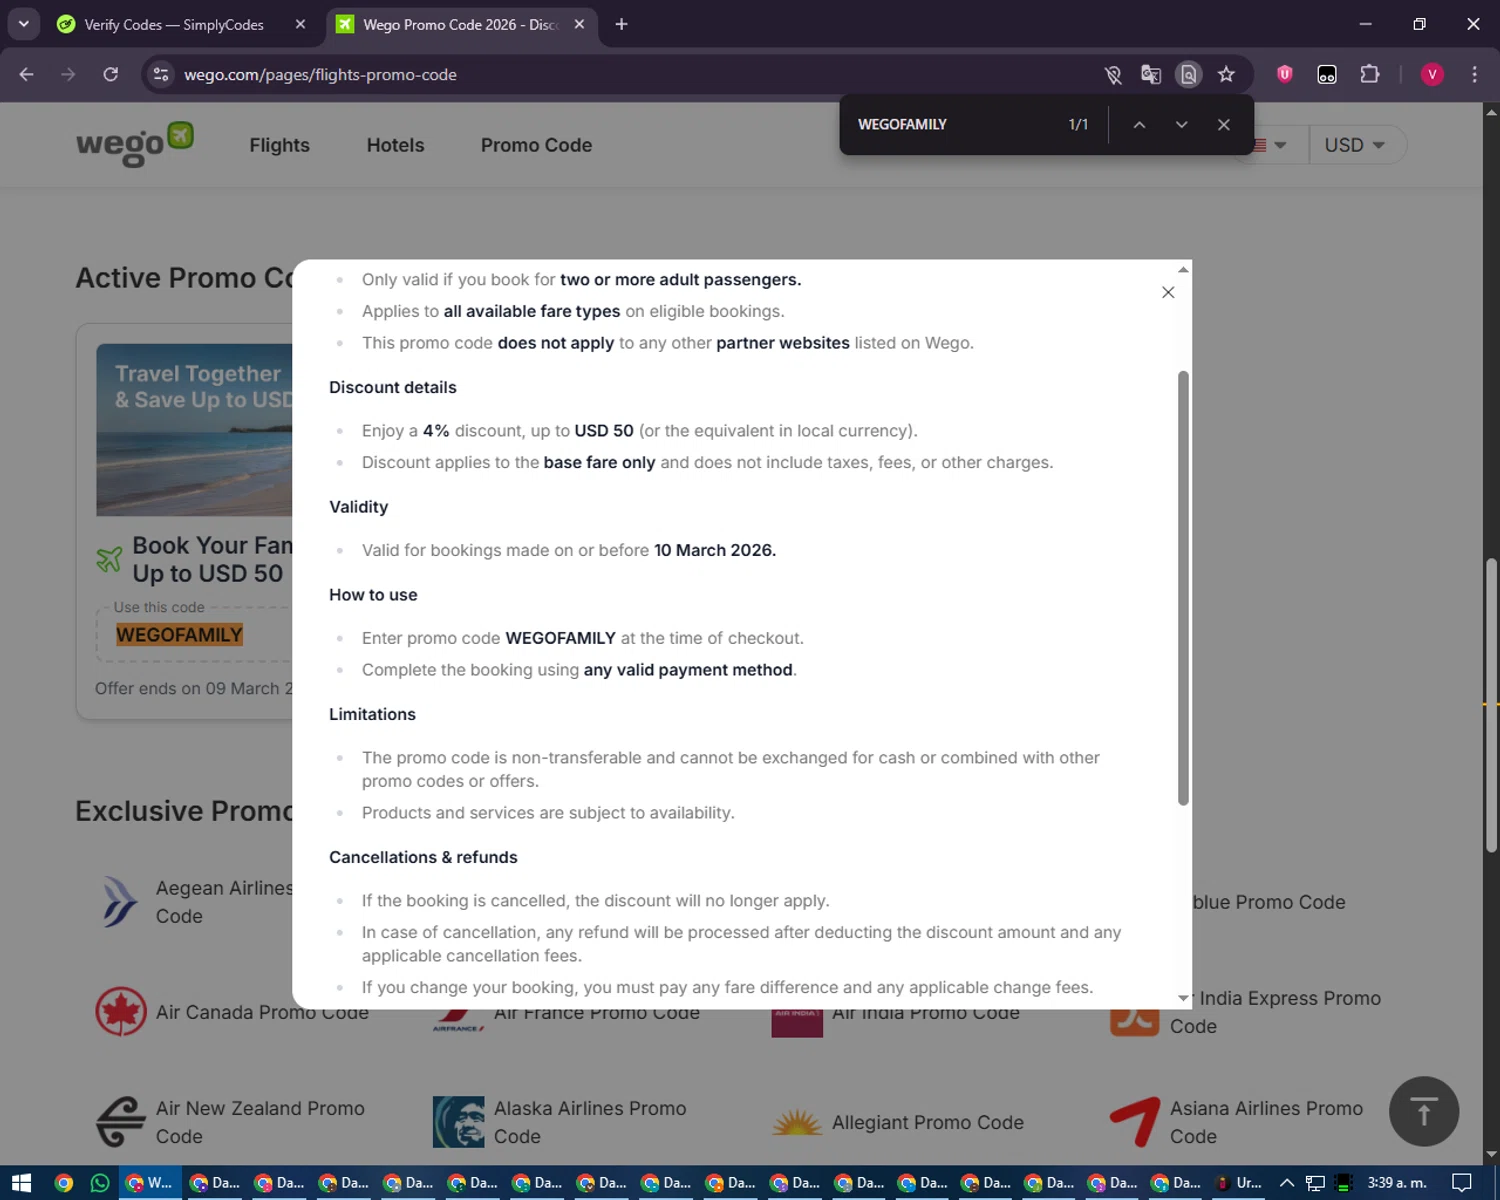Click the "Cancellations & refunds" heading
Screen dimensions: 1500x1200
click(x=423, y=857)
